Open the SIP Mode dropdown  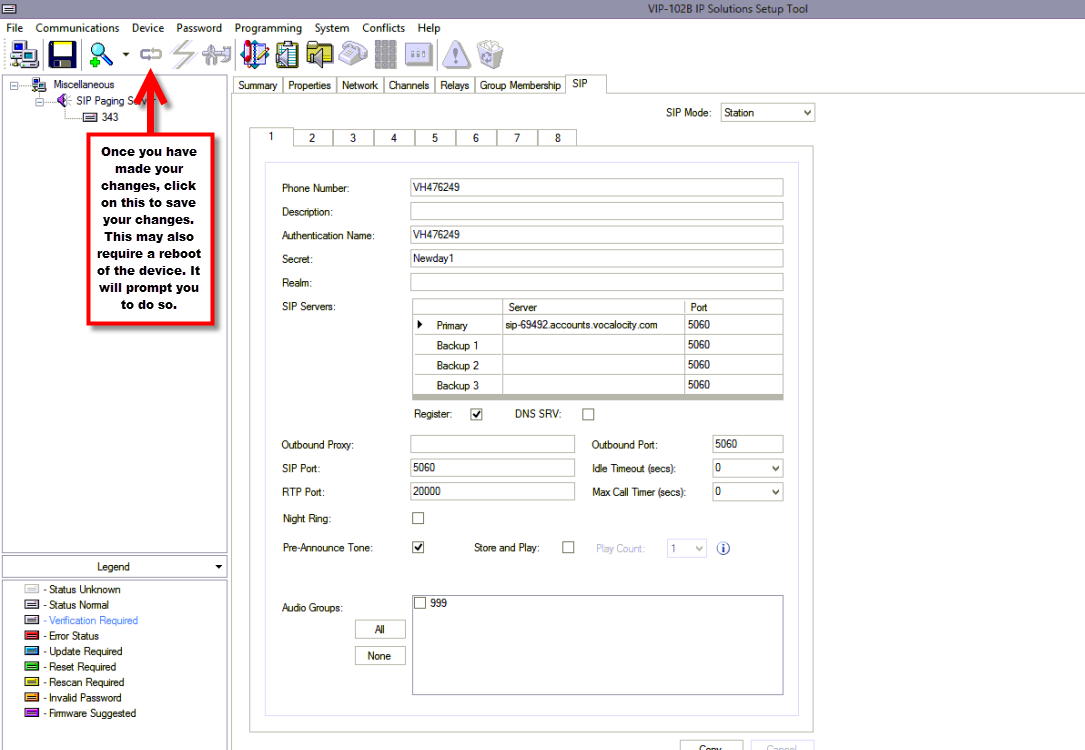pyautogui.click(x=767, y=113)
